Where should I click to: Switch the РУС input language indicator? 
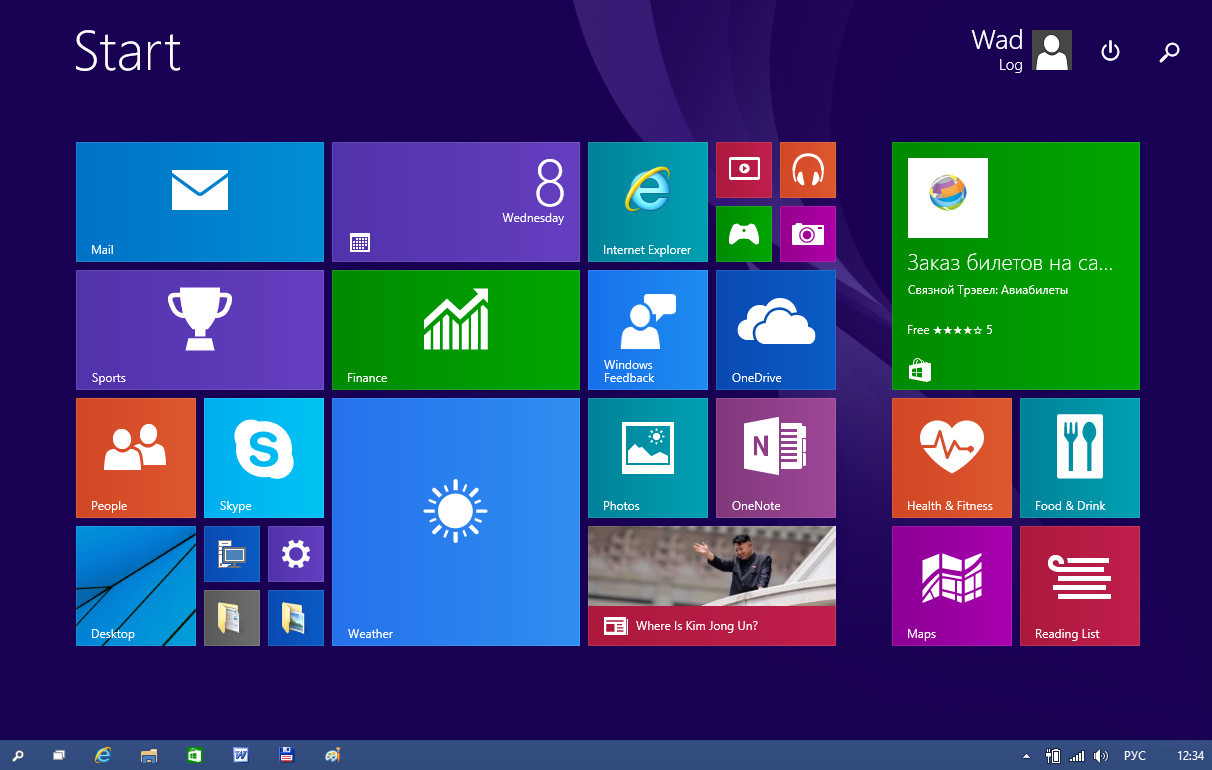pyautogui.click(x=1134, y=756)
